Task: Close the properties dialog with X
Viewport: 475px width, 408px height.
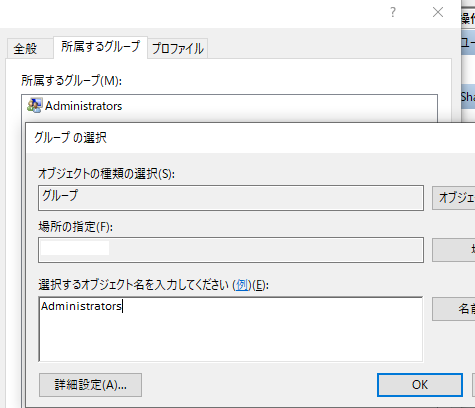Action: [x=438, y=13]
